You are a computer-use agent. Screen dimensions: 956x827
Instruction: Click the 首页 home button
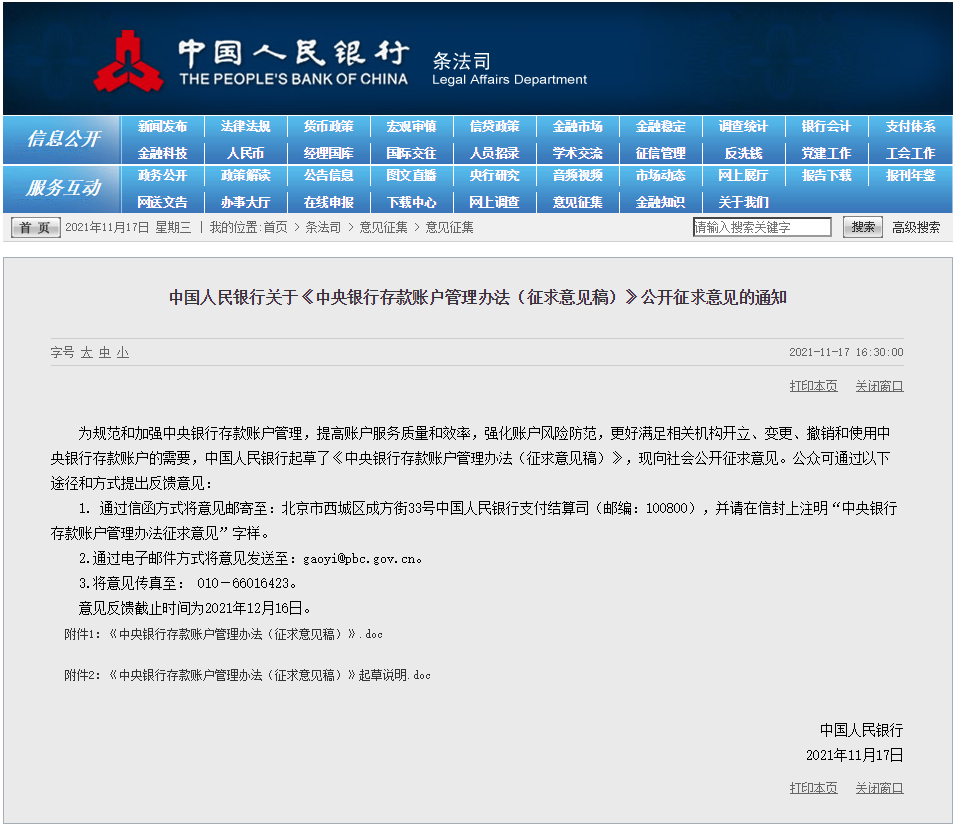click(36, 228)
